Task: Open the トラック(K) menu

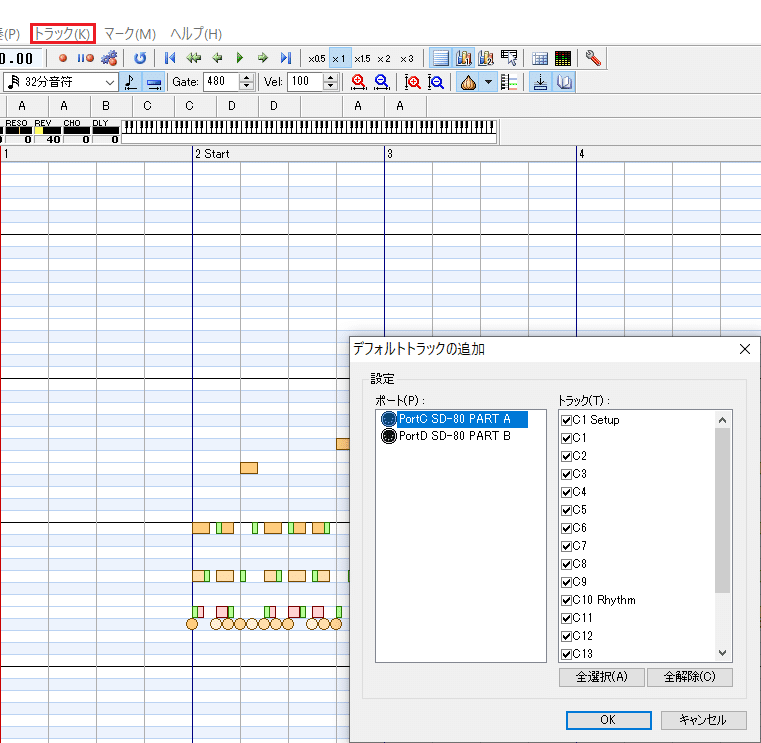Action: coord(62,34)
